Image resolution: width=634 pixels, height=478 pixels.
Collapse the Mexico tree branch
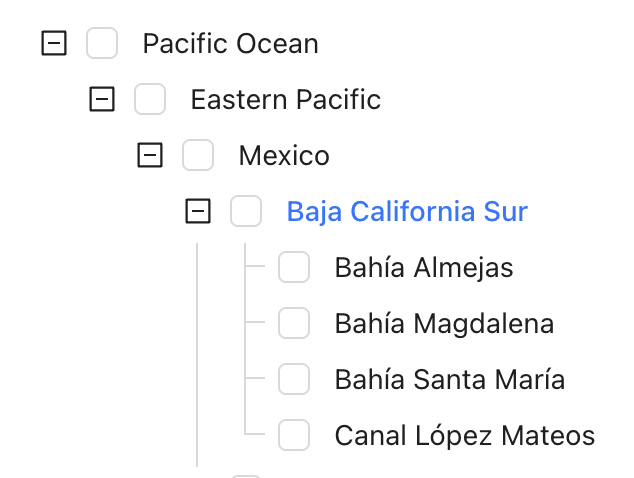click(x=150, y=156)
